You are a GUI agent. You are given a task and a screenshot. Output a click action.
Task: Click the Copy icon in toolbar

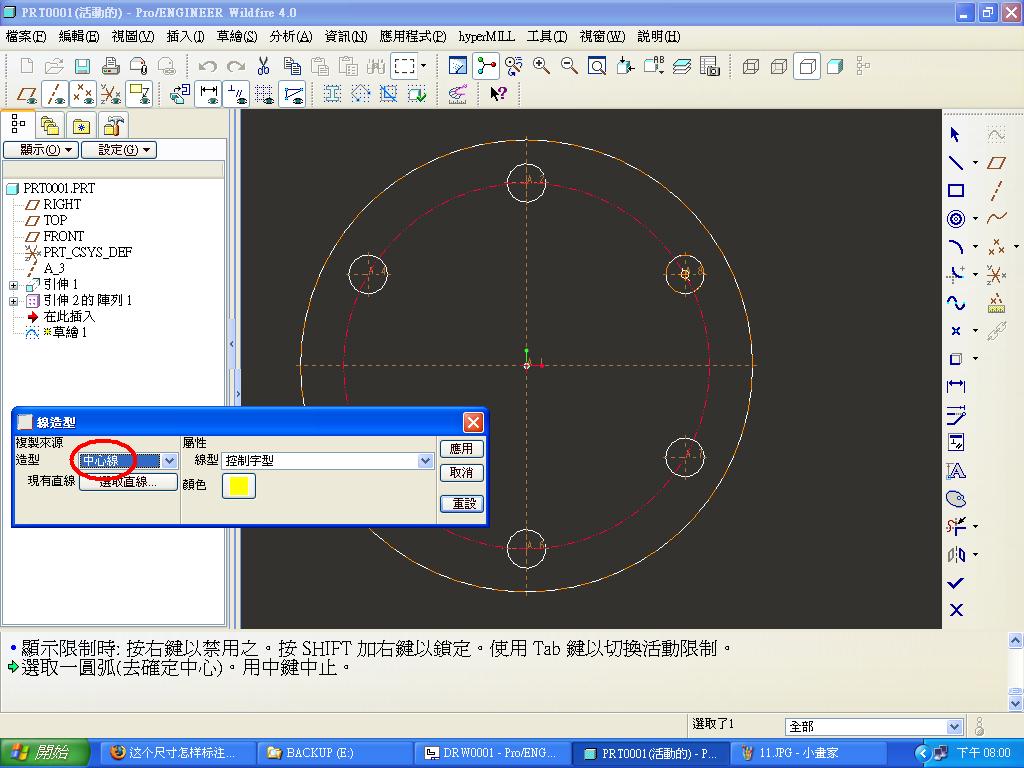[292, 66]
